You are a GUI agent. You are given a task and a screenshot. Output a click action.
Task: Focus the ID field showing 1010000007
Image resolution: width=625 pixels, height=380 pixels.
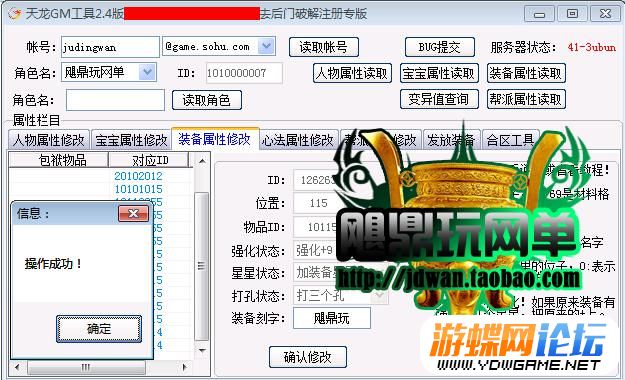(244, 73)
